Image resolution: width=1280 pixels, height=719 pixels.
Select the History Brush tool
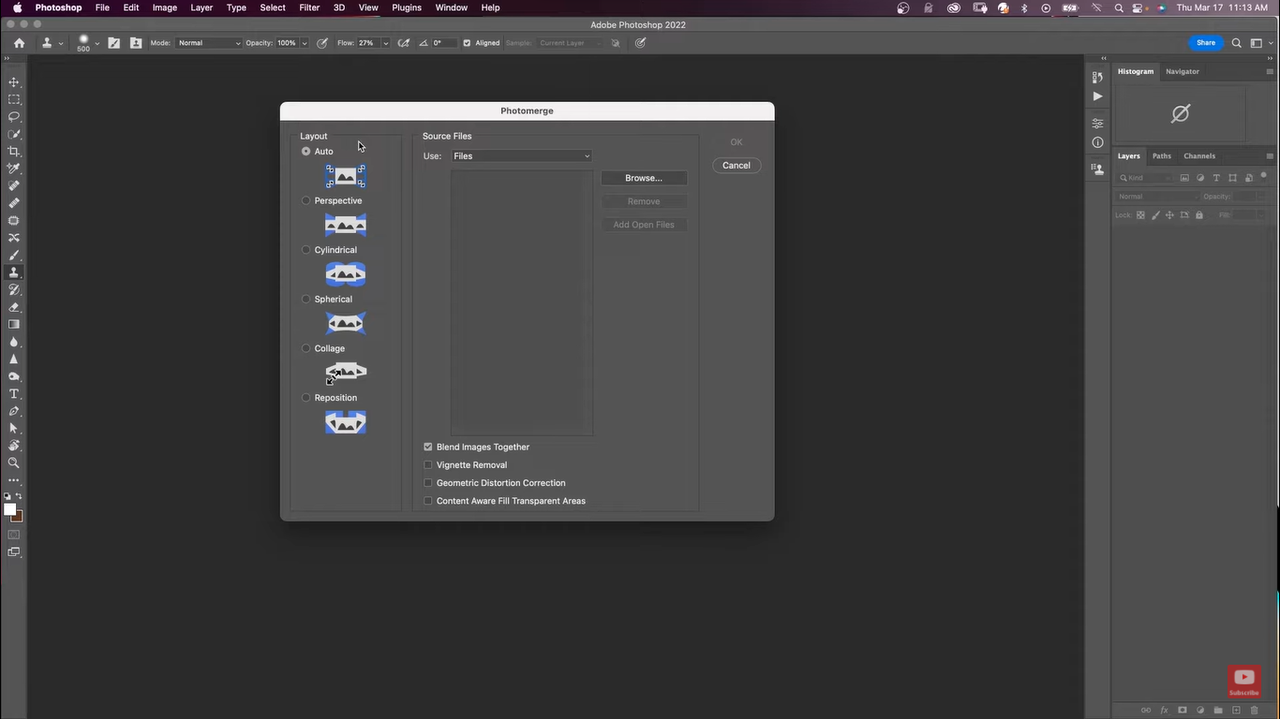(x=14, y=290)
